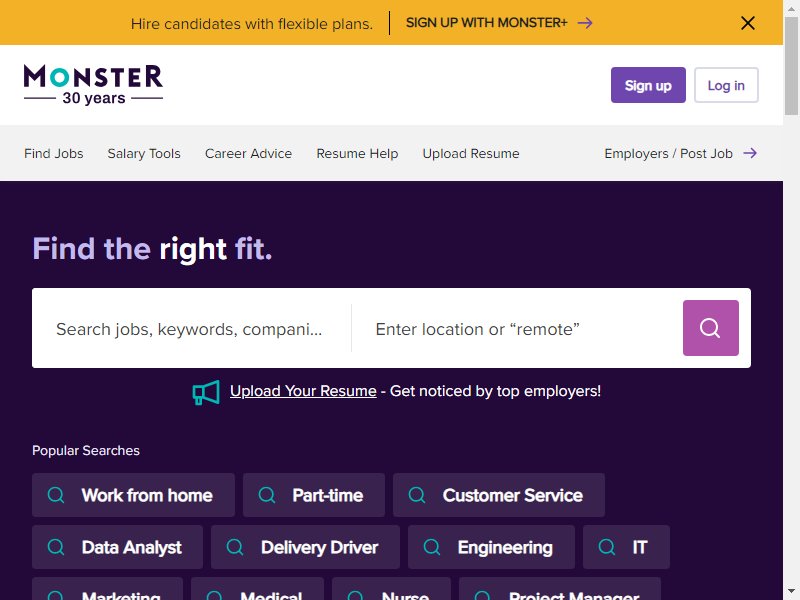The width and height of the screenshot is (800, 600).
Task: Select Upload Resume in navigation bar
Action: 471,154
